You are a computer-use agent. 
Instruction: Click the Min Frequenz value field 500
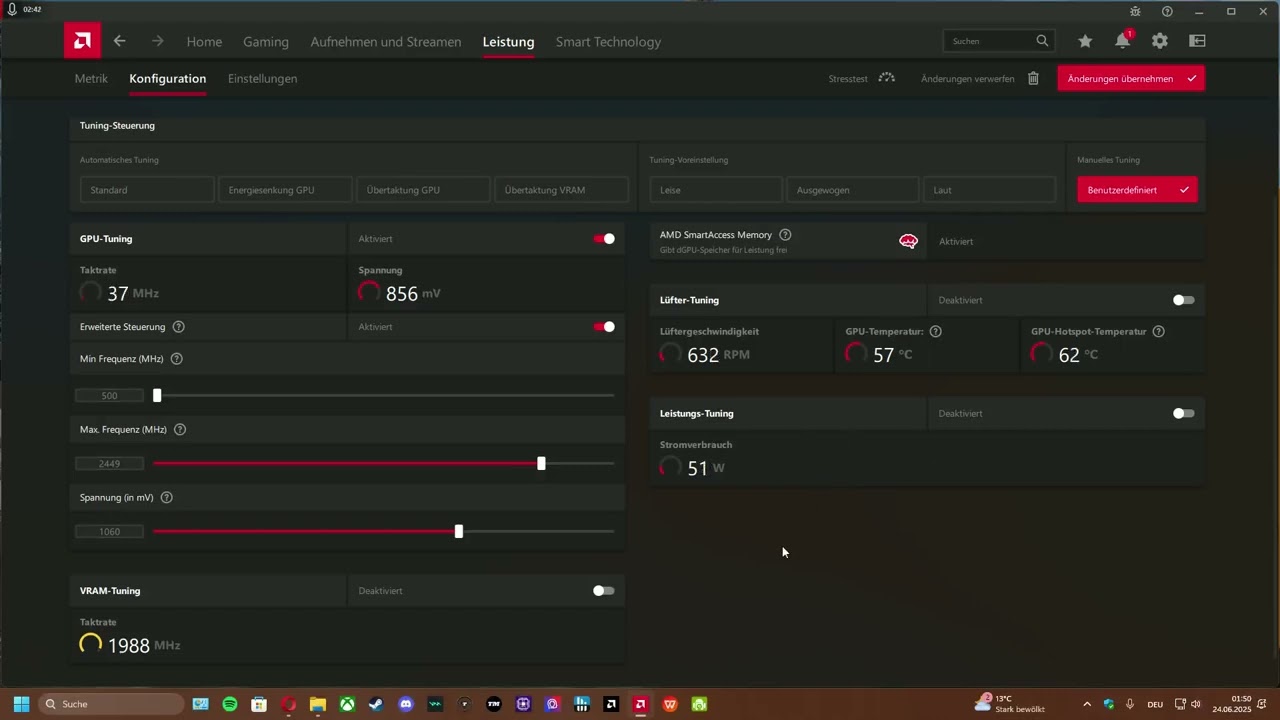[x=110, y=396]
